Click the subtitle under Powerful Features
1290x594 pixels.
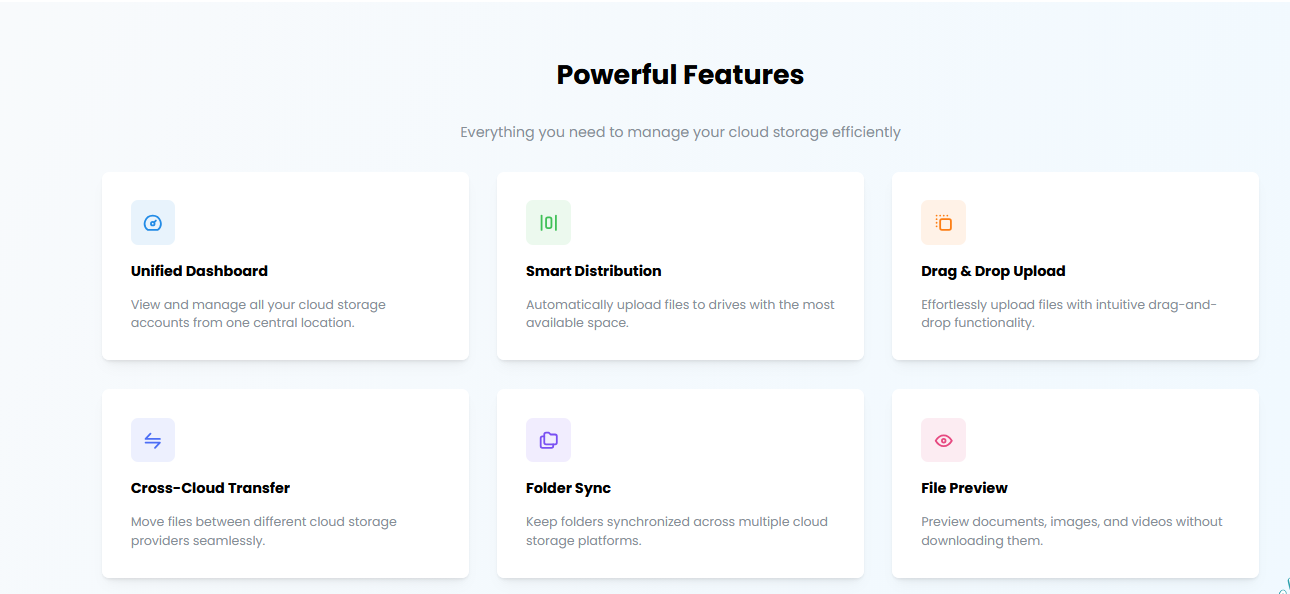pos(680,131)
